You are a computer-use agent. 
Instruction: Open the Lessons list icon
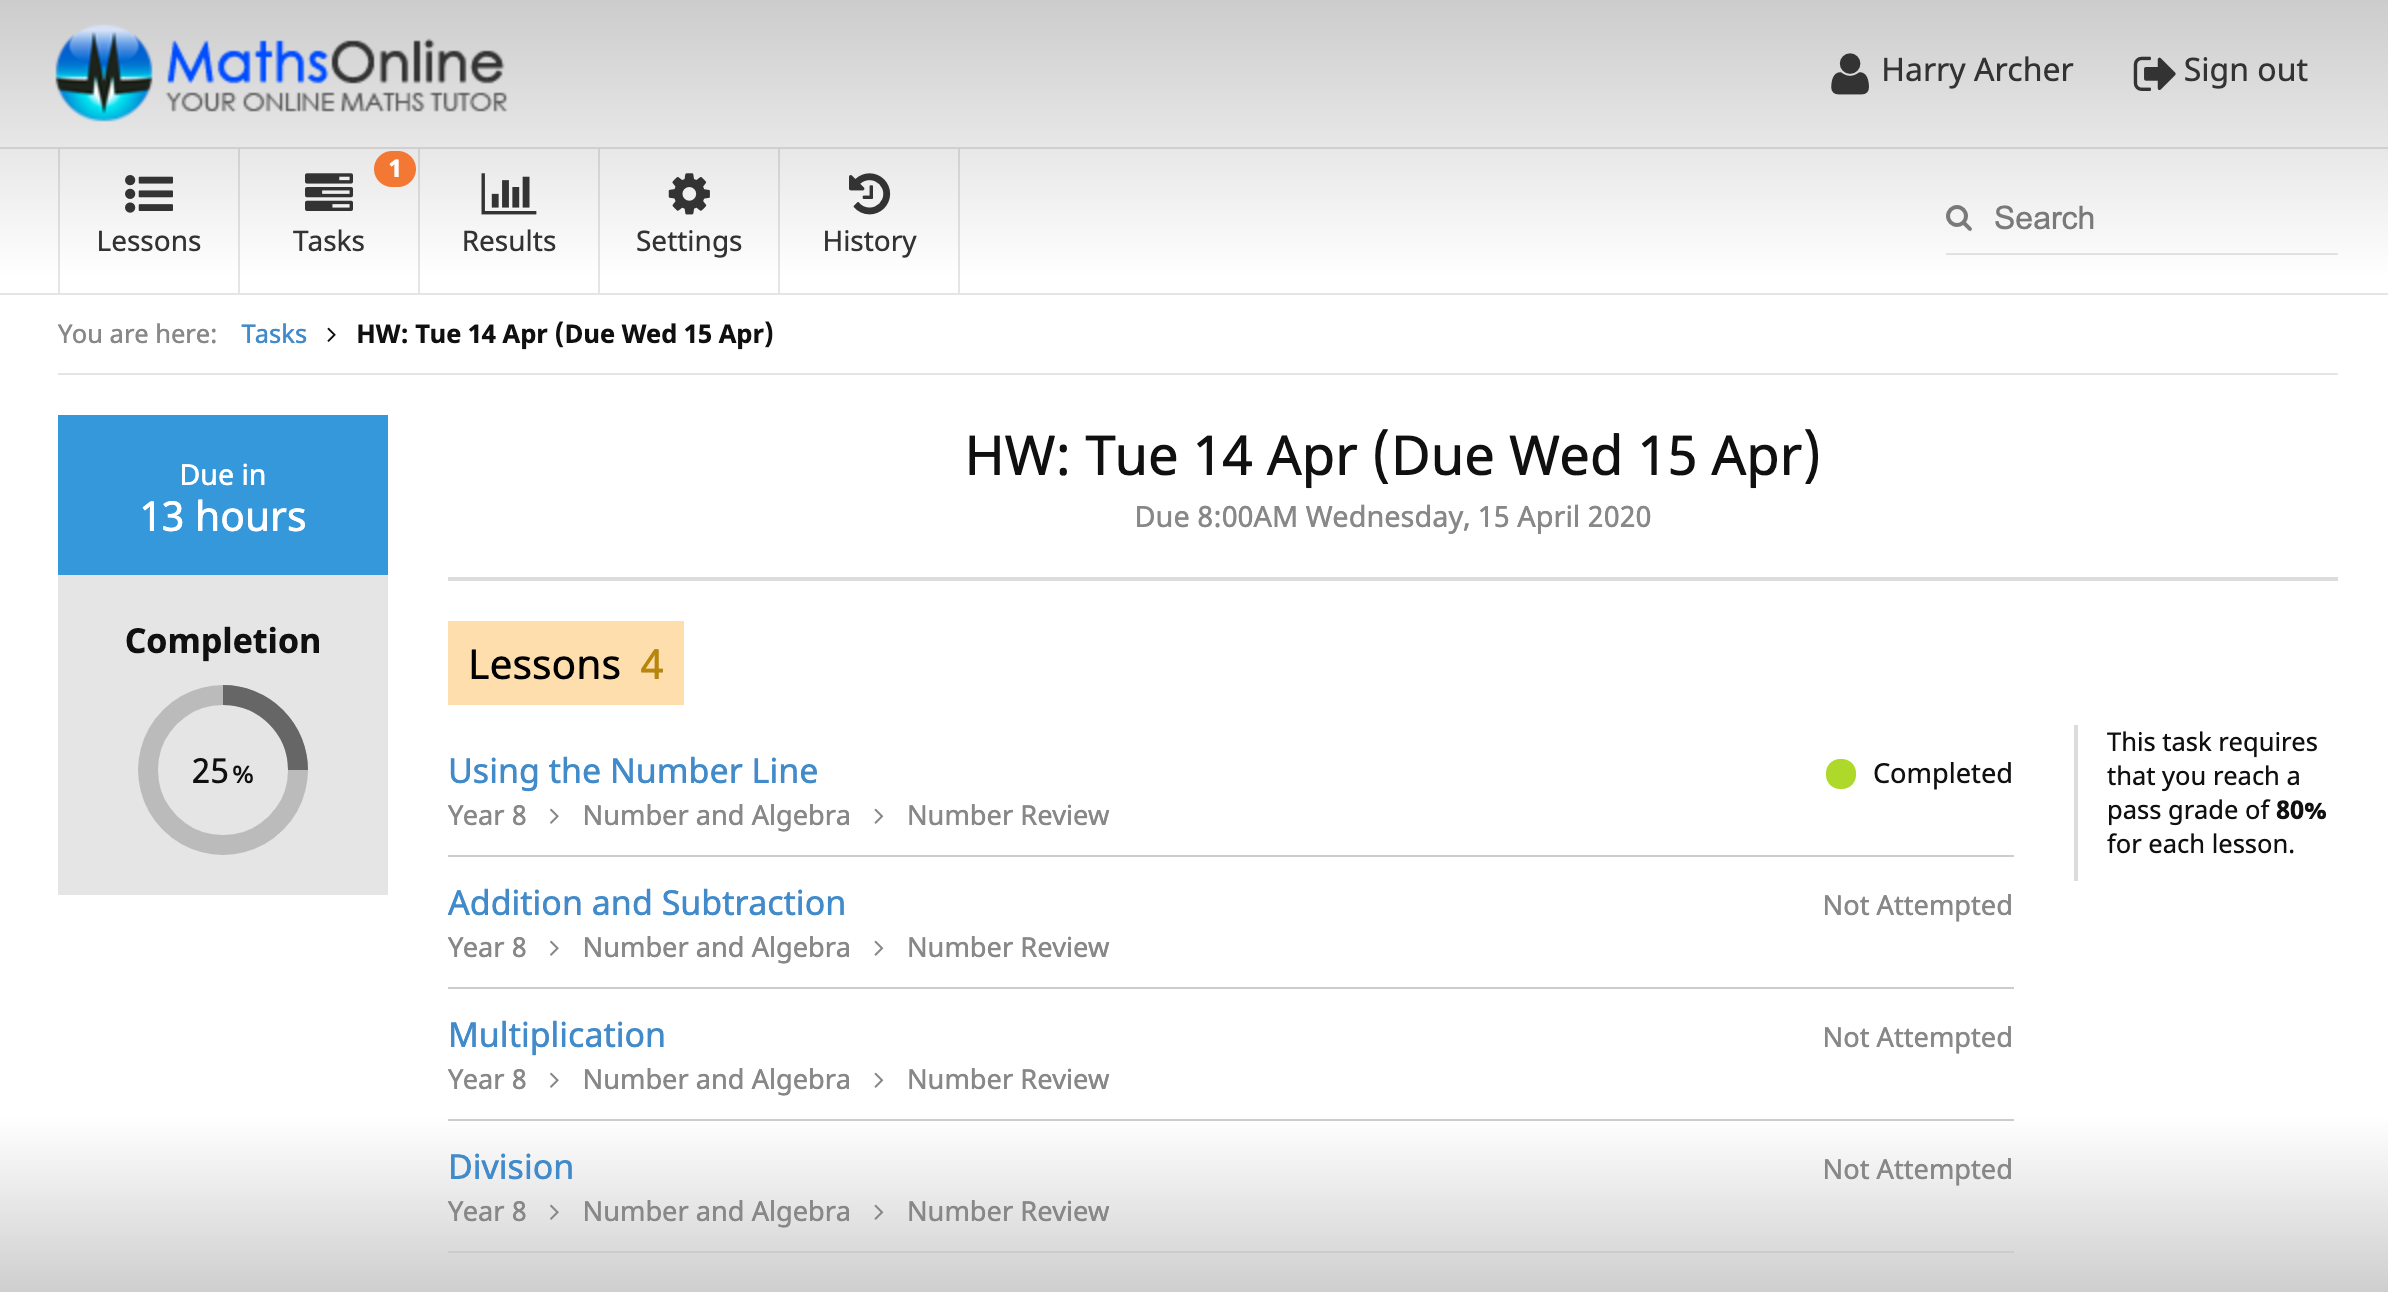pos(149,194)
